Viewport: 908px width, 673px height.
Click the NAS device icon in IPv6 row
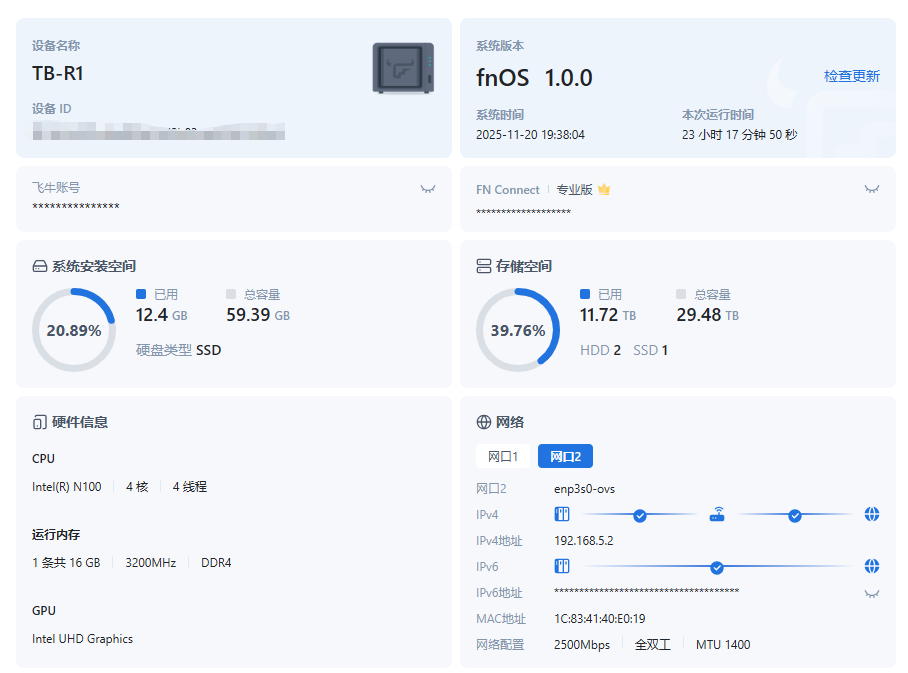click(562, 567)
